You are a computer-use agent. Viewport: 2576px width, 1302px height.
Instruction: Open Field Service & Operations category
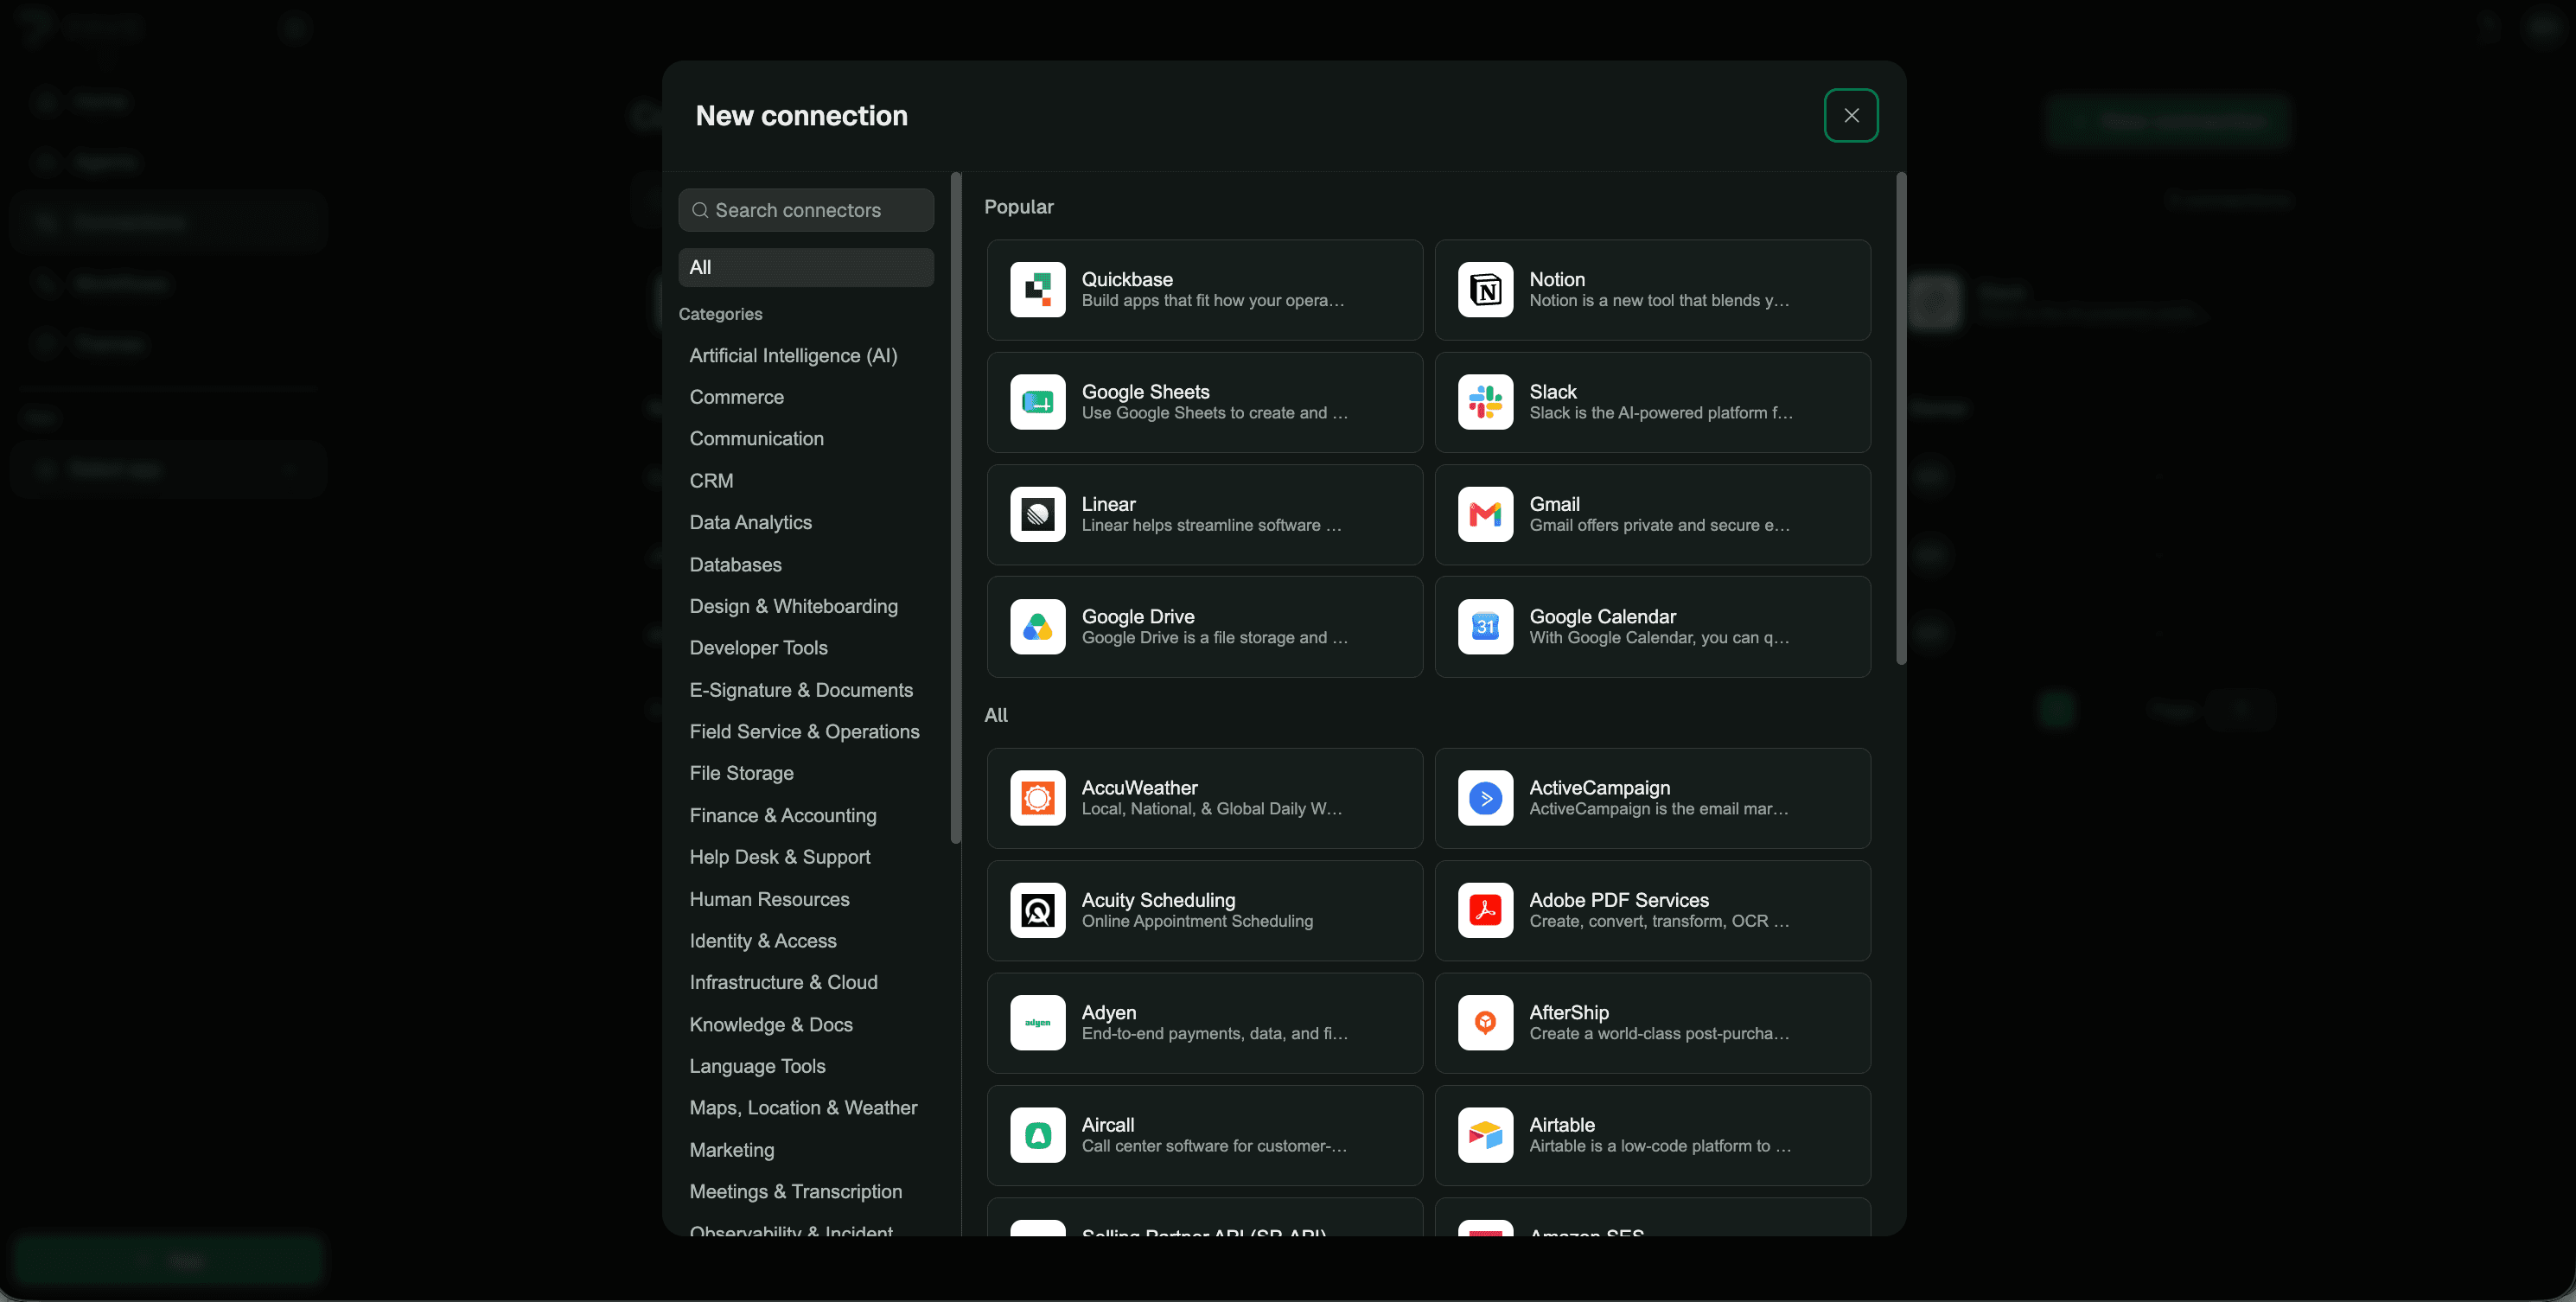point(804,732)
